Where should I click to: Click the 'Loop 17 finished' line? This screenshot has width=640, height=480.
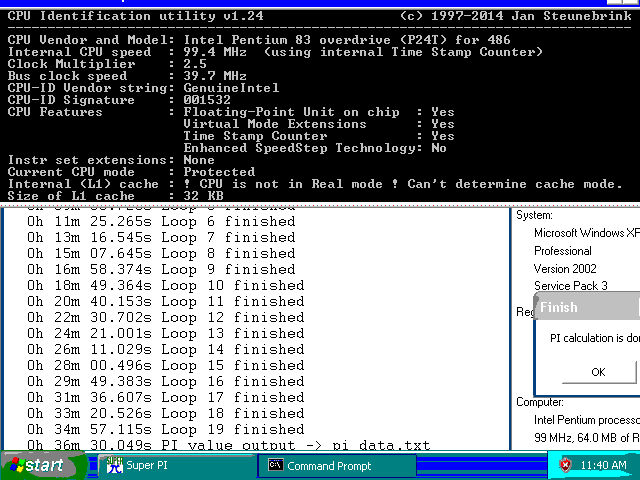pyautogui.click(x=166, y=397)
